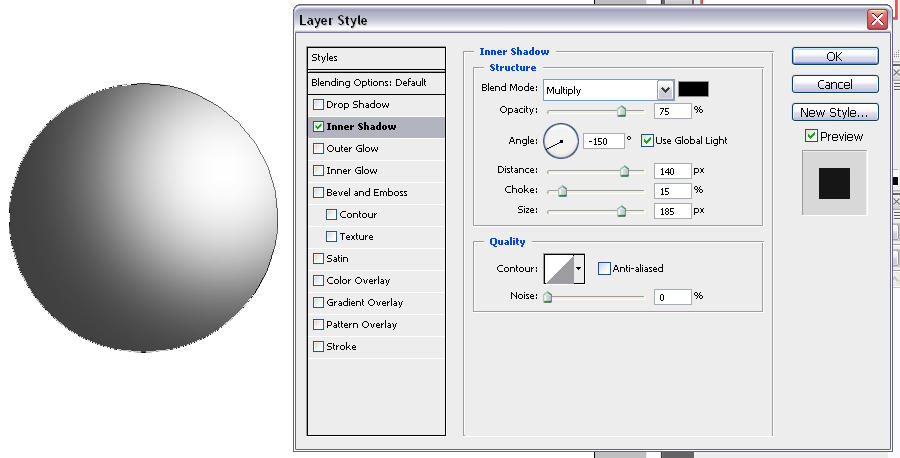This screenshot has width=900, height=458.
Task: Tick the Texture sub-option checkbox
Action: pyautogui.click(x=331, y=236)
